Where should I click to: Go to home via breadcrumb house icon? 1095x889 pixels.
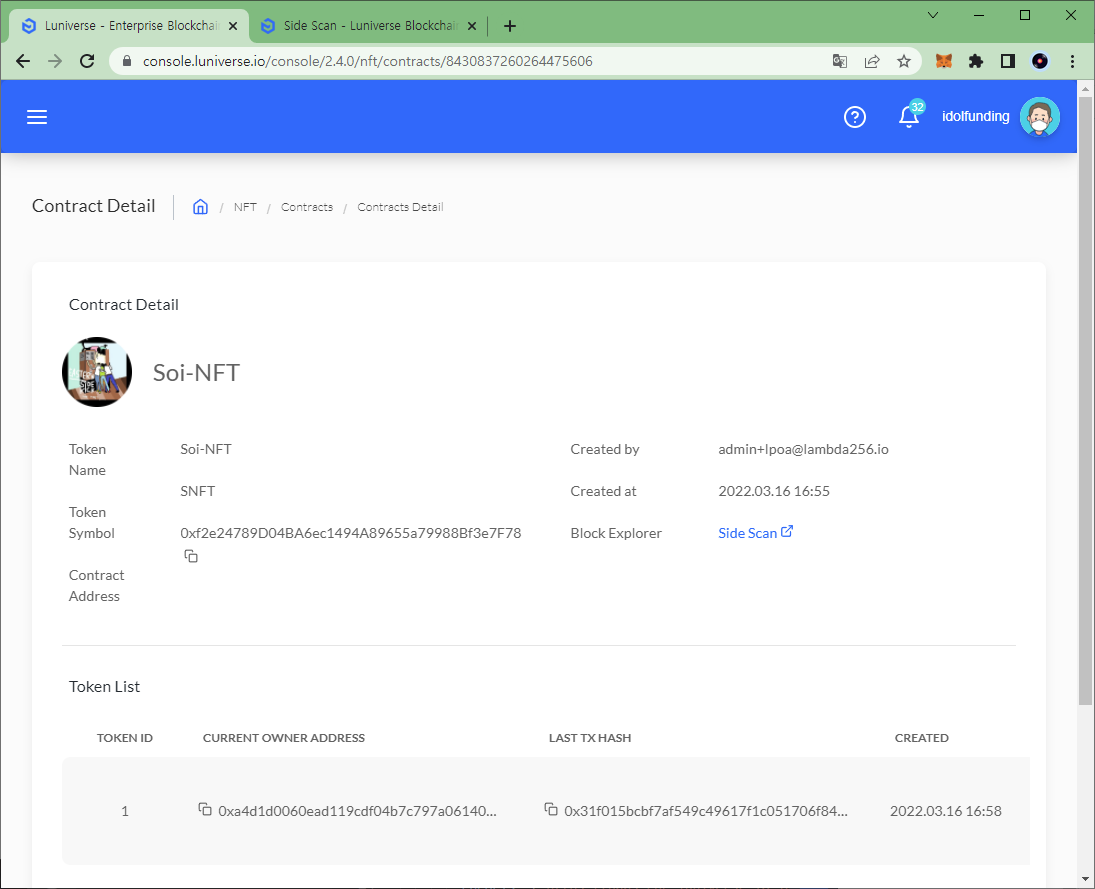[x=200, y=207]
